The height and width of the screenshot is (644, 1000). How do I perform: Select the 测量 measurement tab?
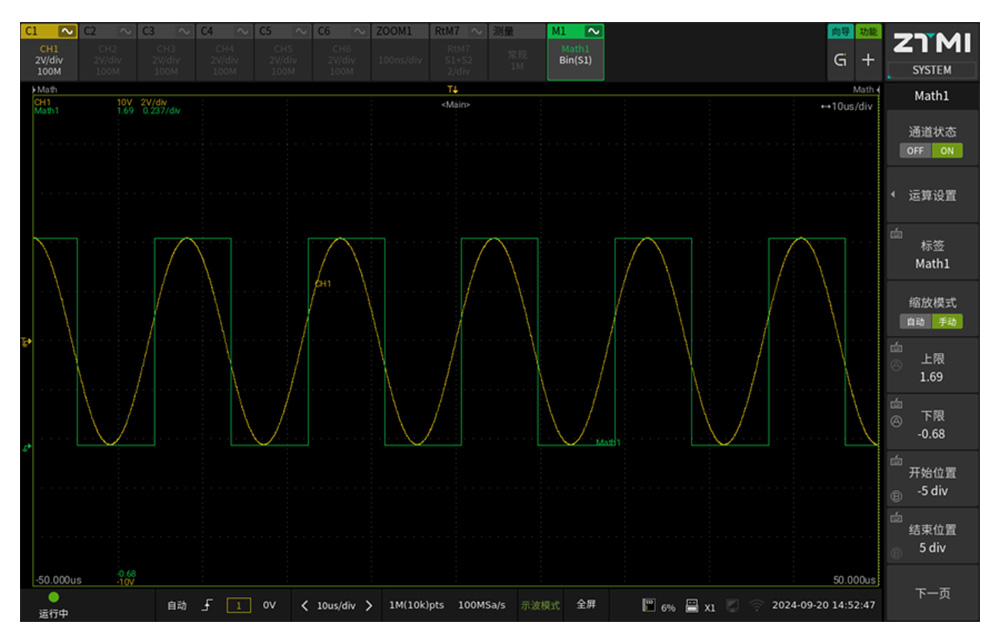tap(517, 31)
